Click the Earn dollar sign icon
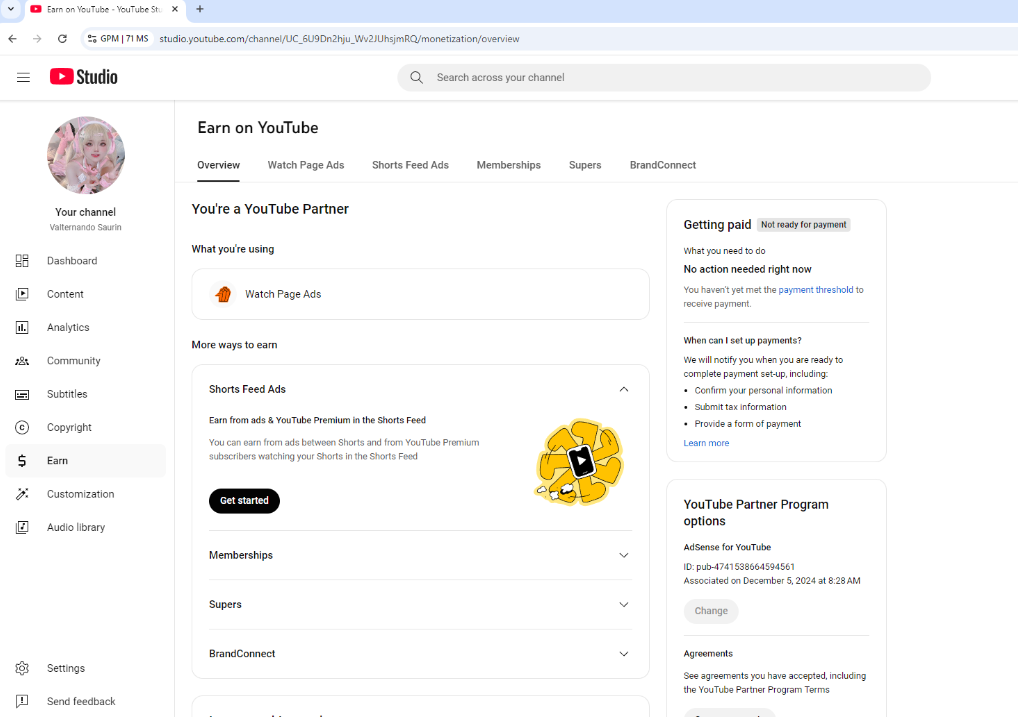This screenshot has width=1018, height=717. 22,460
